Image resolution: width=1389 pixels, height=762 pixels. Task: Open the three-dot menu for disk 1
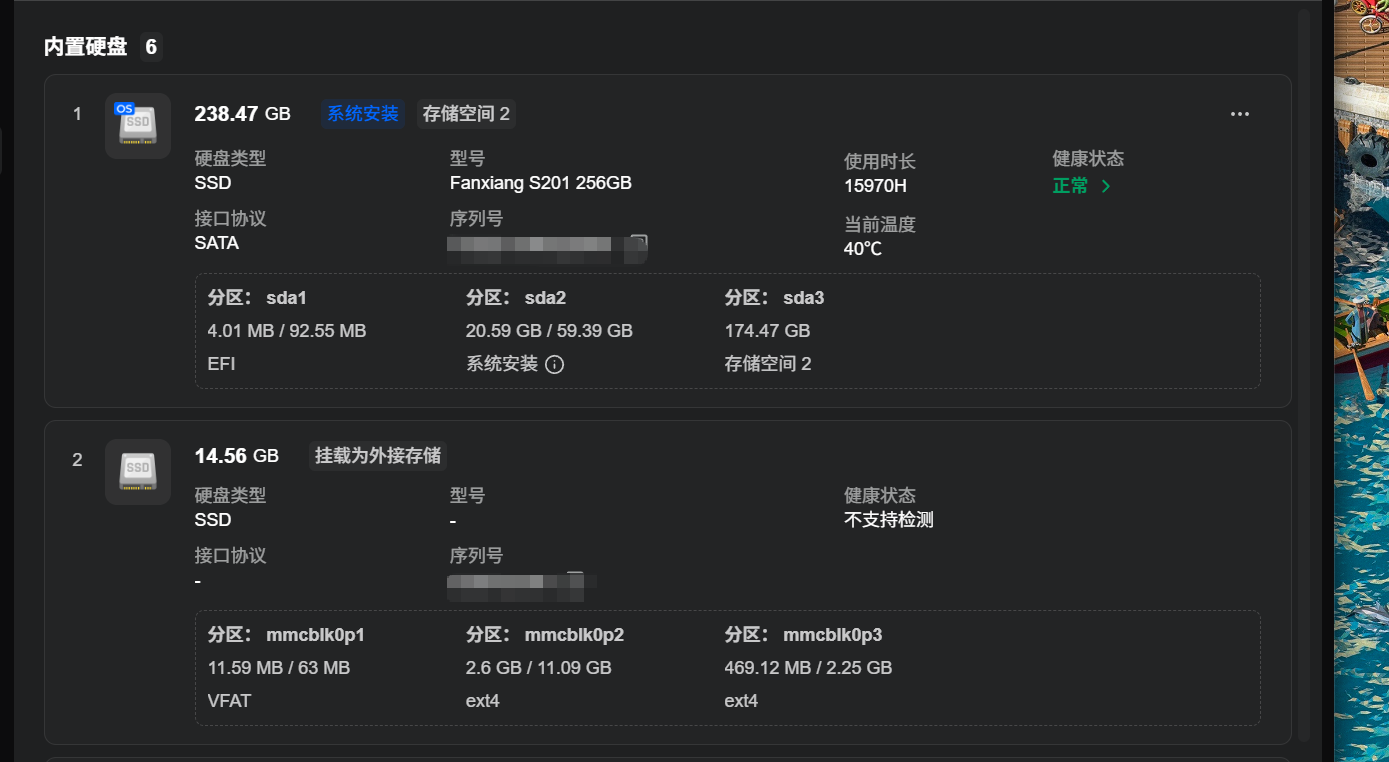pyautogui.click(x=1240, y=114)
